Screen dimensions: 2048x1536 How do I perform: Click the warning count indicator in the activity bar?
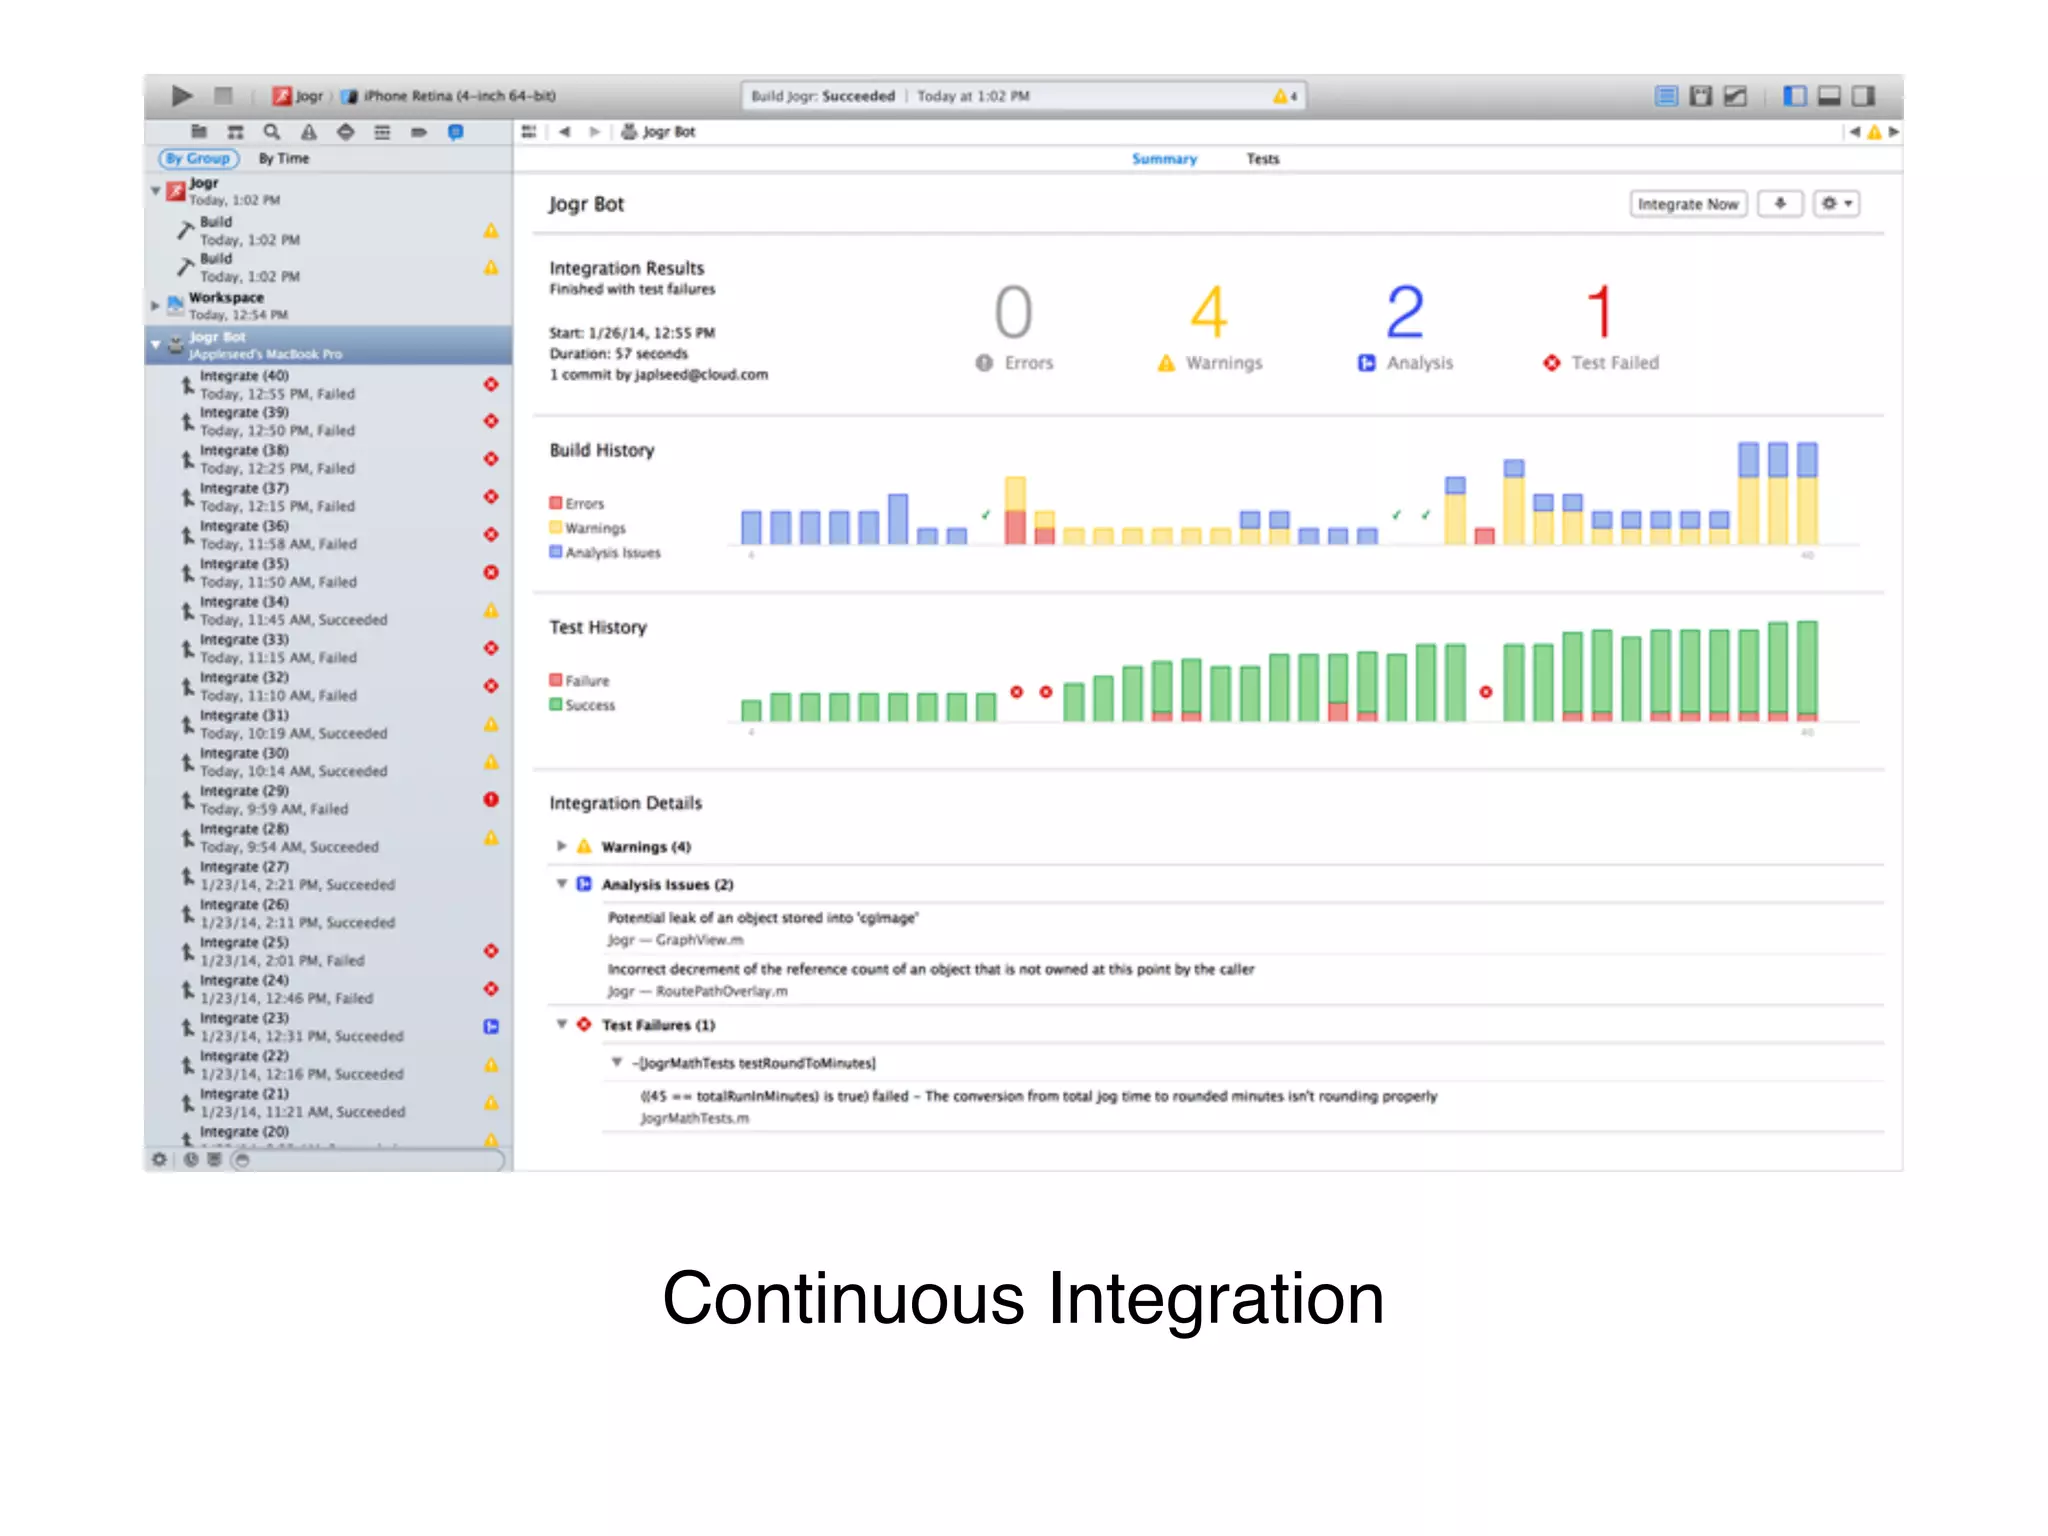click(x=1285, y=96)
